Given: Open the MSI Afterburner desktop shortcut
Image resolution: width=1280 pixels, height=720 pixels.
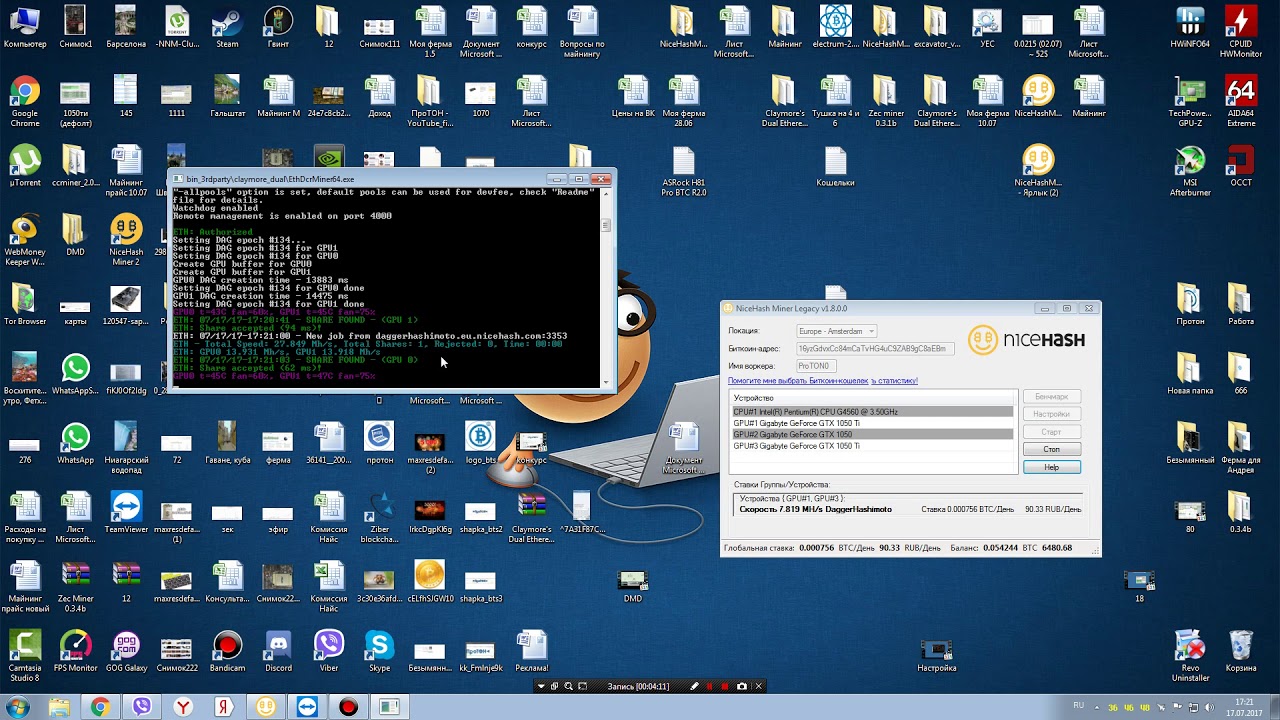Looking at the screenshot, I should [1189, 161].
